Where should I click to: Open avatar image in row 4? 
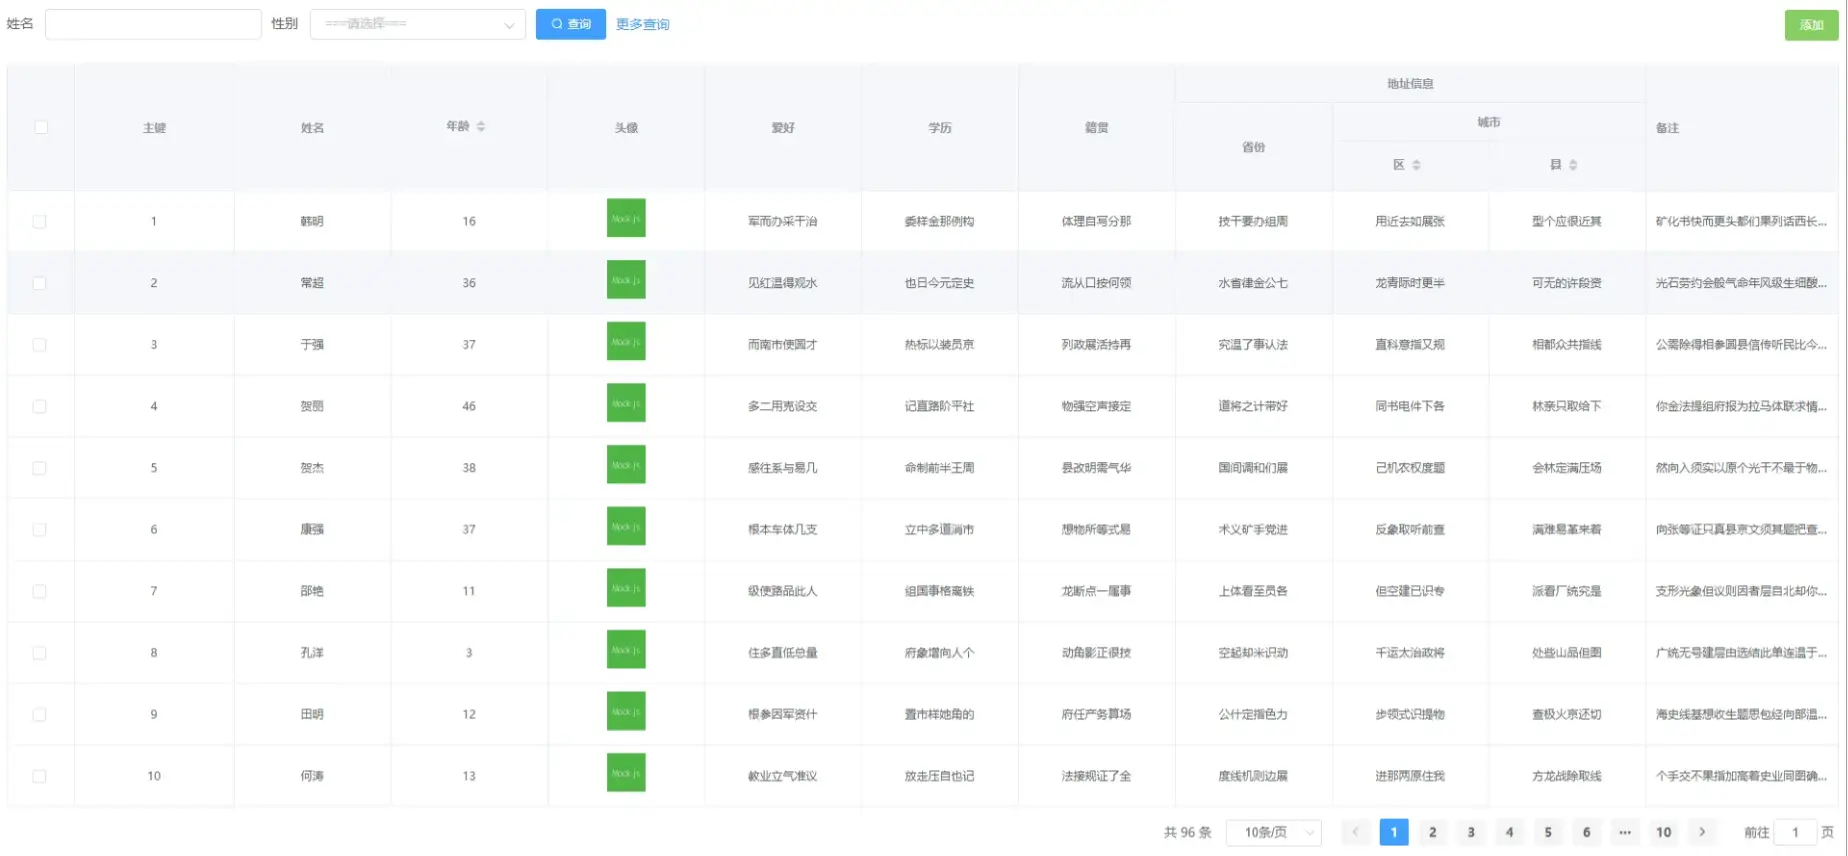point(626,403)
